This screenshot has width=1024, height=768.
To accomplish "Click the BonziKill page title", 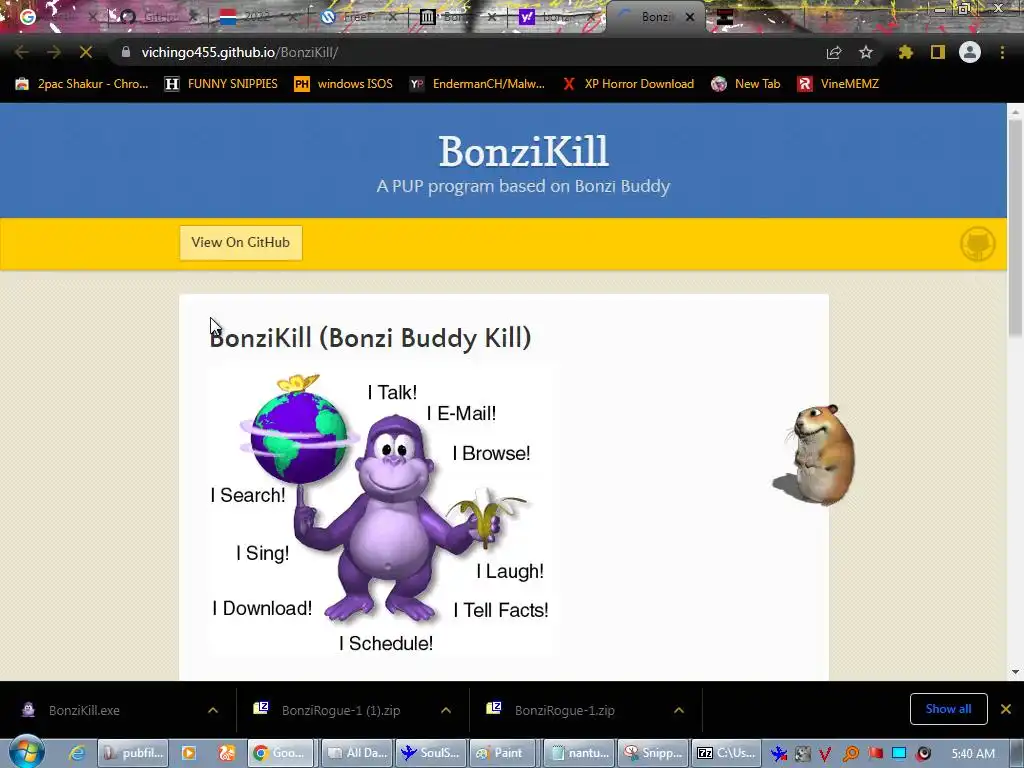I will click(523, 151).
